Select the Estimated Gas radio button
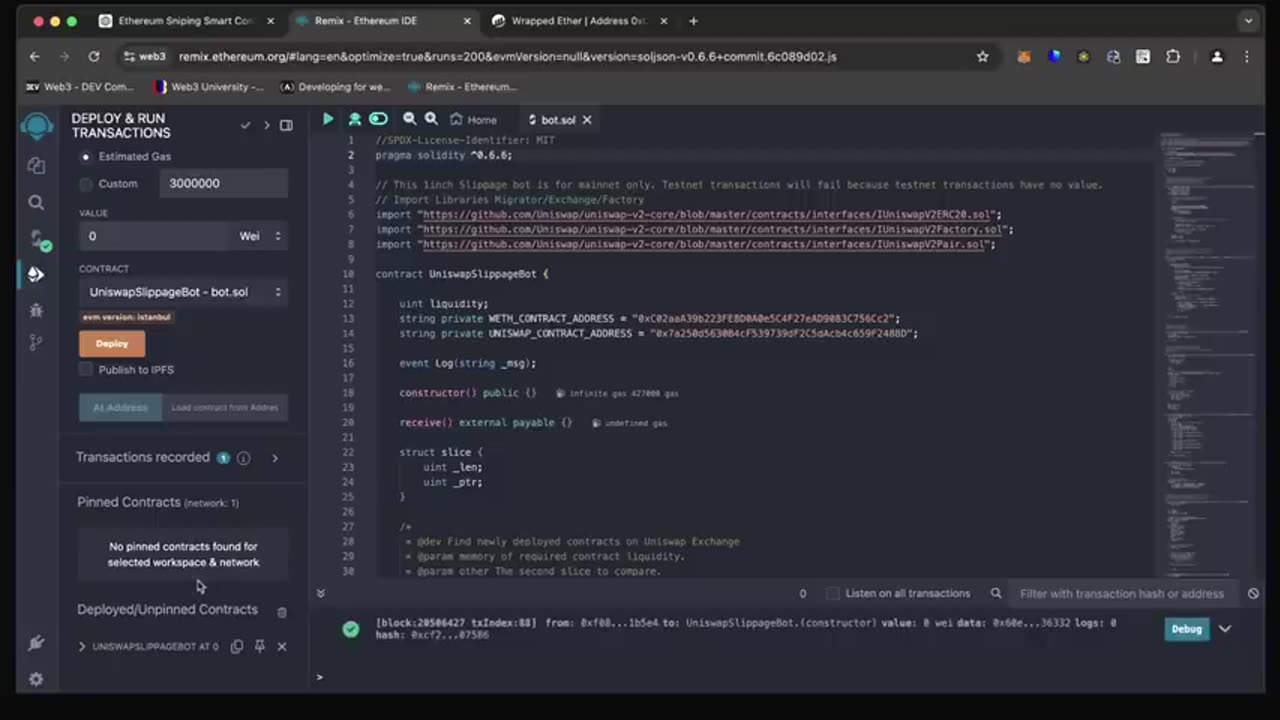 pos(86,157)
